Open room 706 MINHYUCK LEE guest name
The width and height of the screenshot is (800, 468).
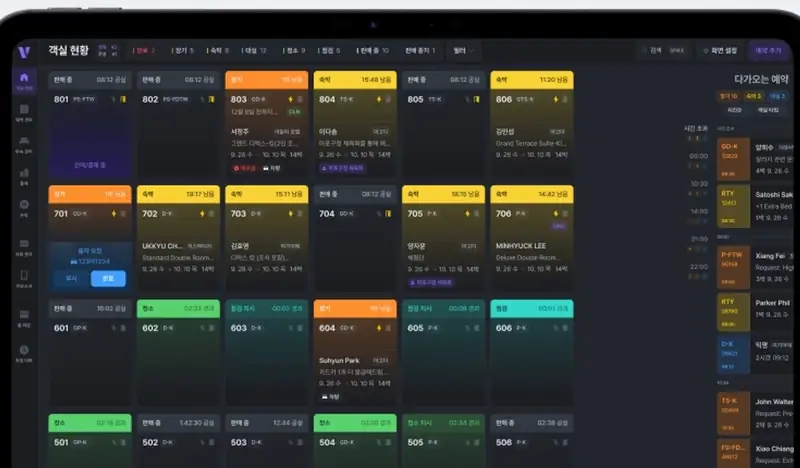click(x=520, y=246)
